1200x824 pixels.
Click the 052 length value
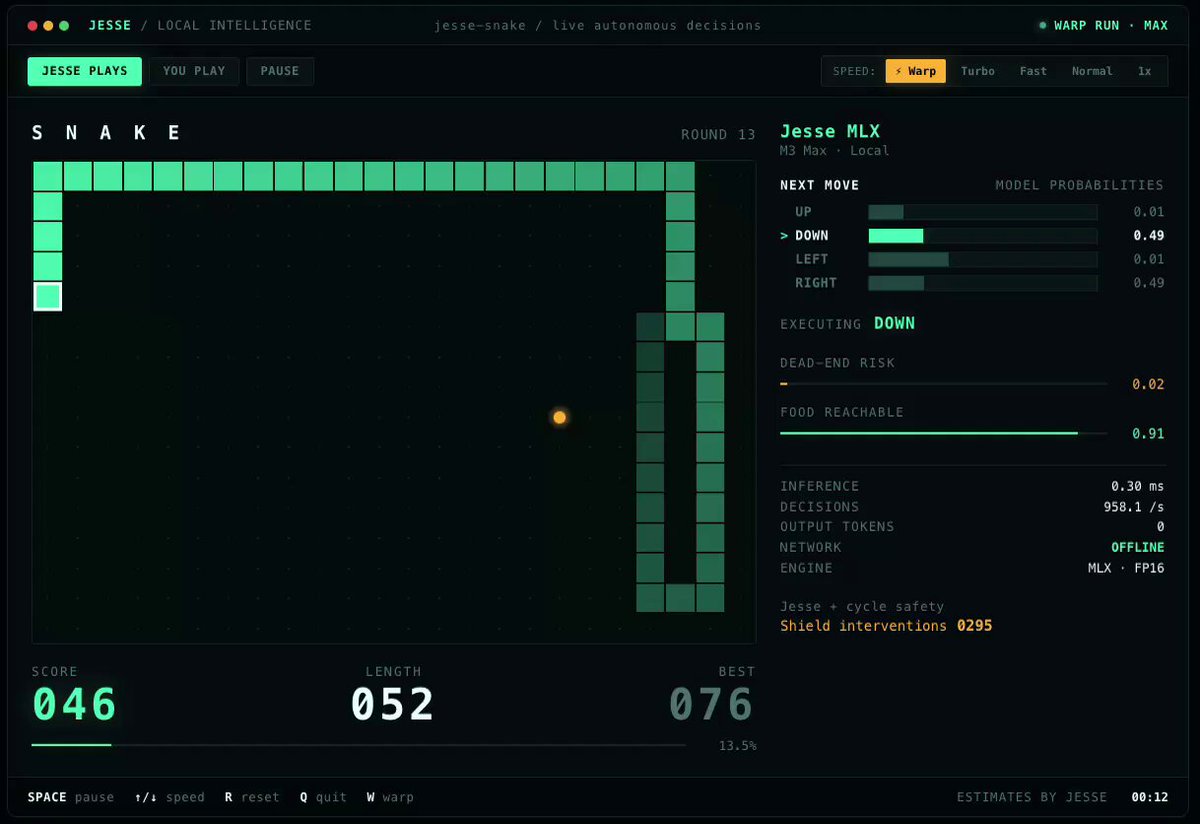(393, 704)
